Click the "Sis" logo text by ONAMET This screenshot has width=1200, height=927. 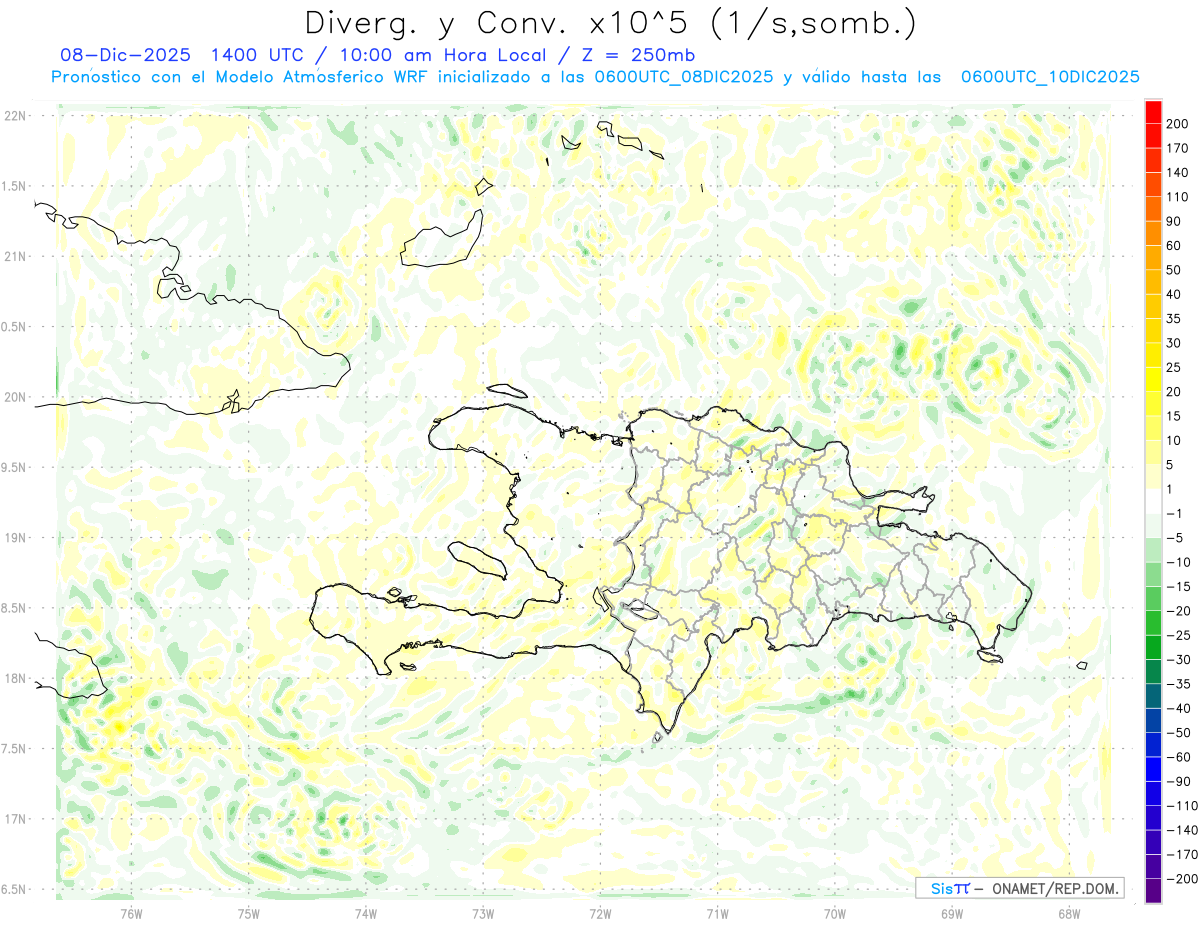[x=943, y=888]
